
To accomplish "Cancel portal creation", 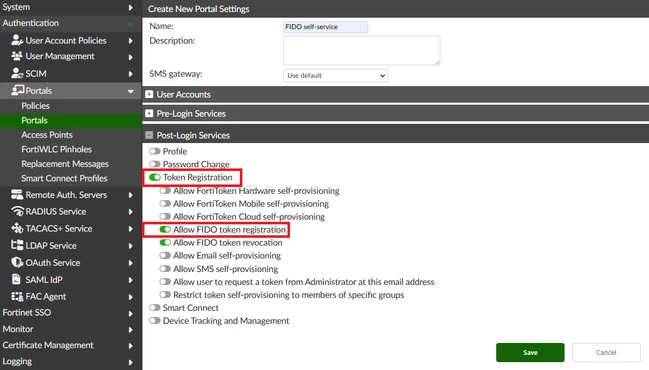I will (606, 353).
